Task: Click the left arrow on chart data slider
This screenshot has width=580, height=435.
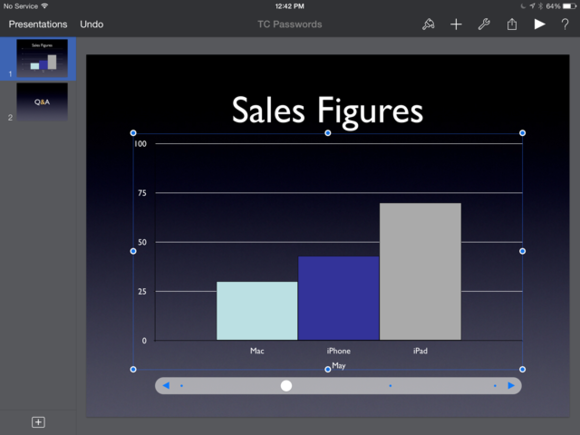Action: click(166, 385)
